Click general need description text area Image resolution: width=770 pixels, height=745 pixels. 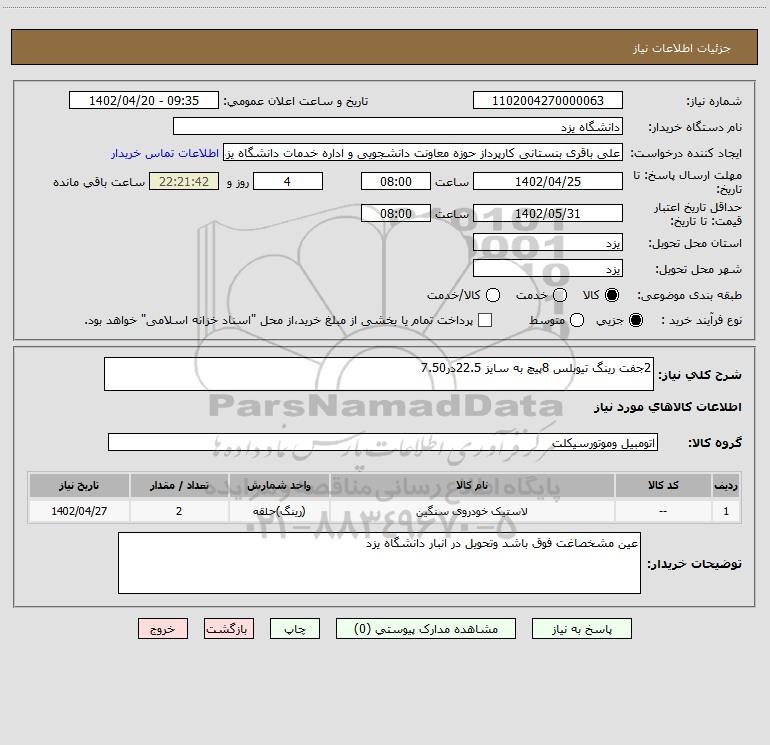click(379, 374)
